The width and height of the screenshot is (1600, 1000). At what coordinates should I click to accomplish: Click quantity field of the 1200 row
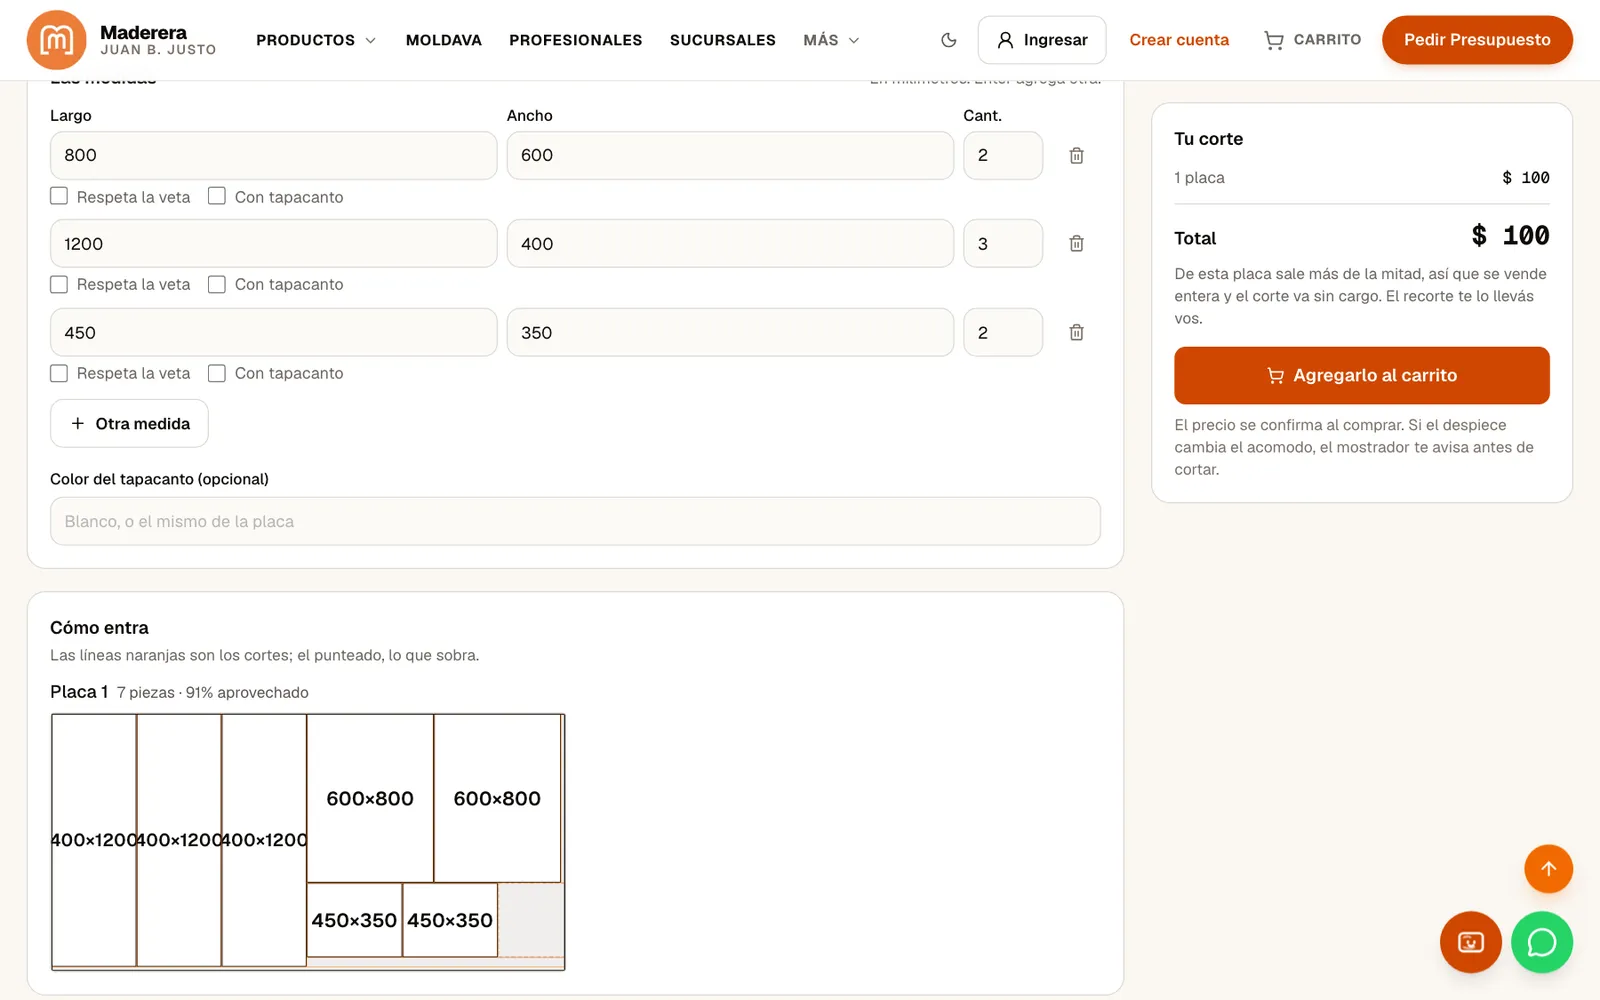pos(1003,244)
